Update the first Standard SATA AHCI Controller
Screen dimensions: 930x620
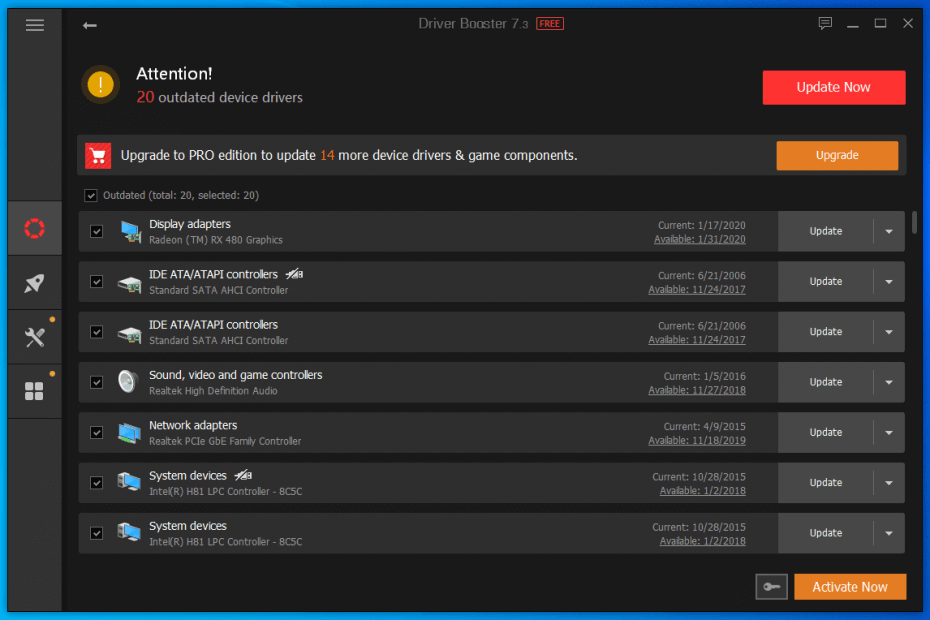(826, 282)
